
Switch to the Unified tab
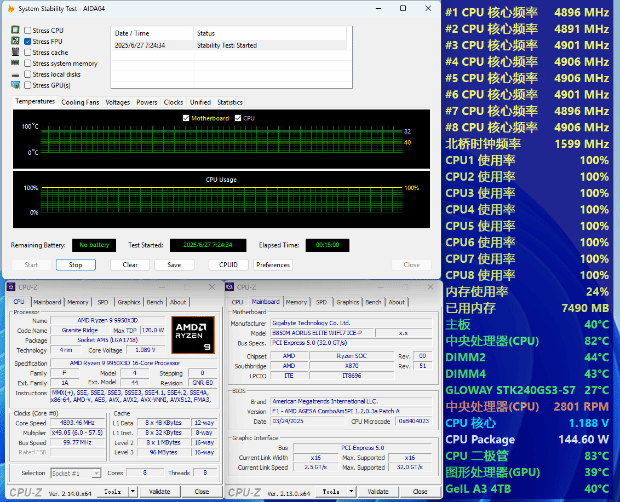tap(200, 102)
